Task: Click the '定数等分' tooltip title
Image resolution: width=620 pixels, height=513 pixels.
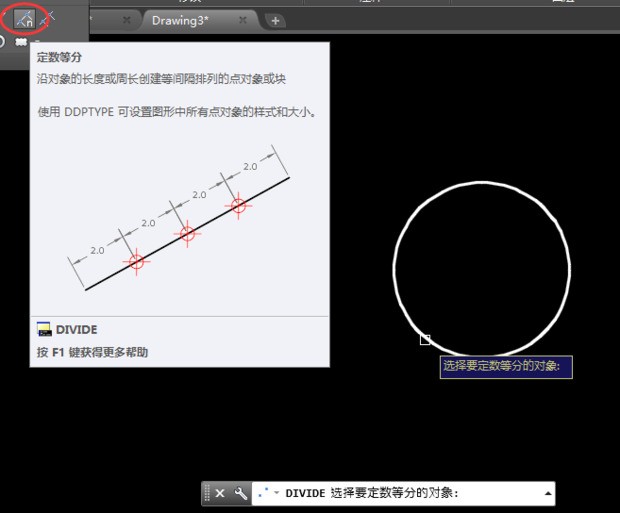Action: [59, 57]
